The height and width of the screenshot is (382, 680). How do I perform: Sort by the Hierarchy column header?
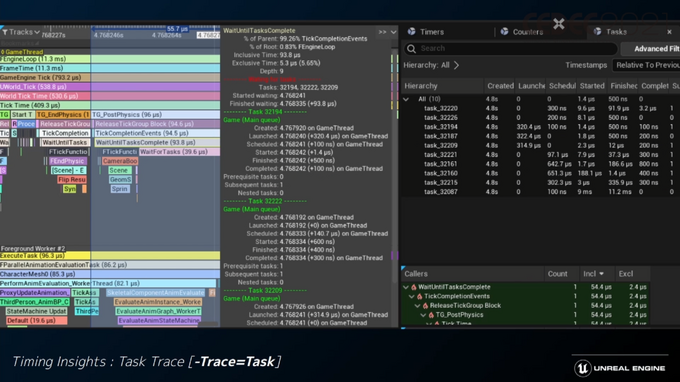coord(442,86)
